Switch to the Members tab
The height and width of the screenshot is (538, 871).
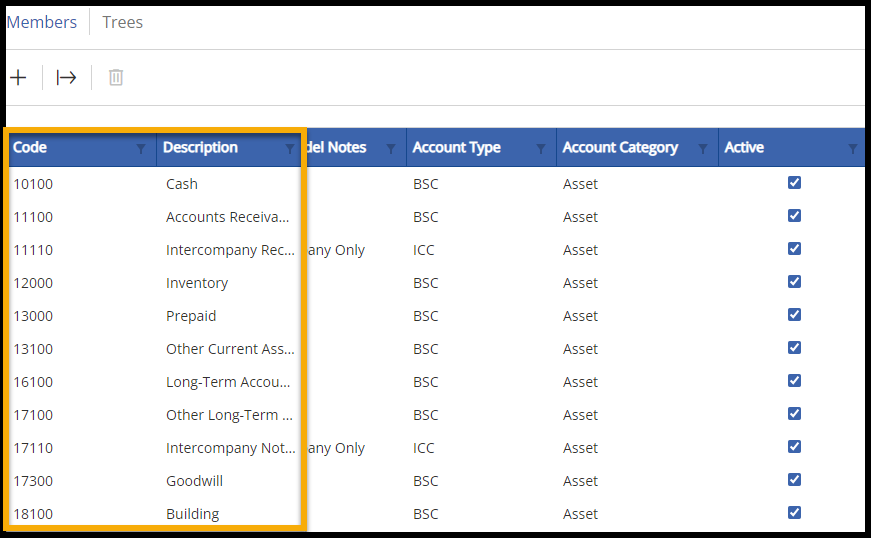[x=42, y=22]
